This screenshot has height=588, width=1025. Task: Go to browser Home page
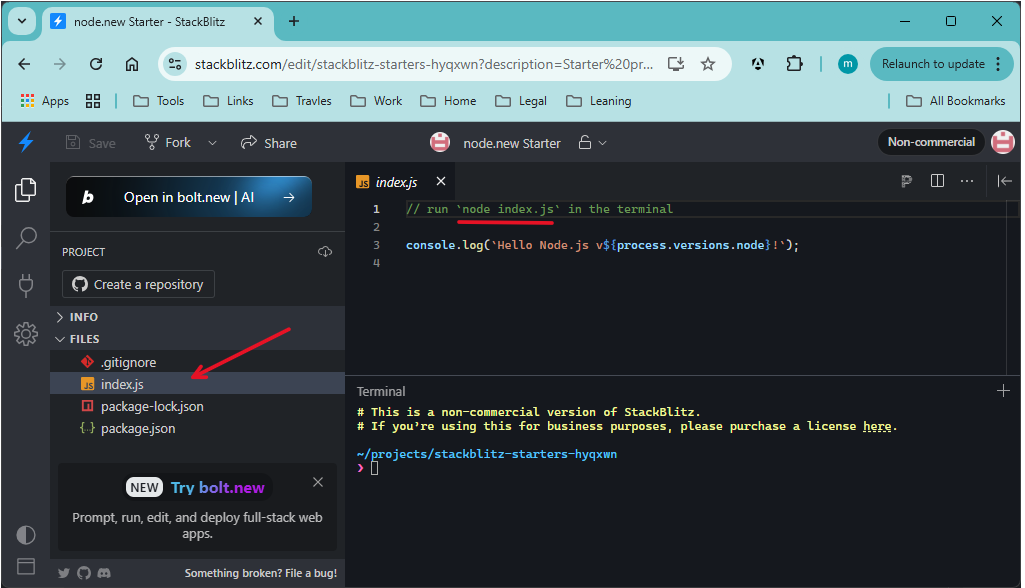[132, 64]
